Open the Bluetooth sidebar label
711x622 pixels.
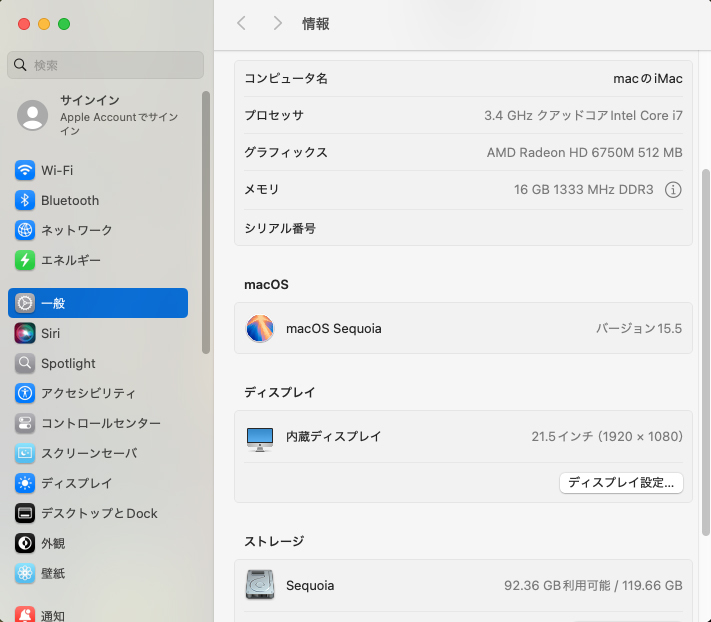70,200
